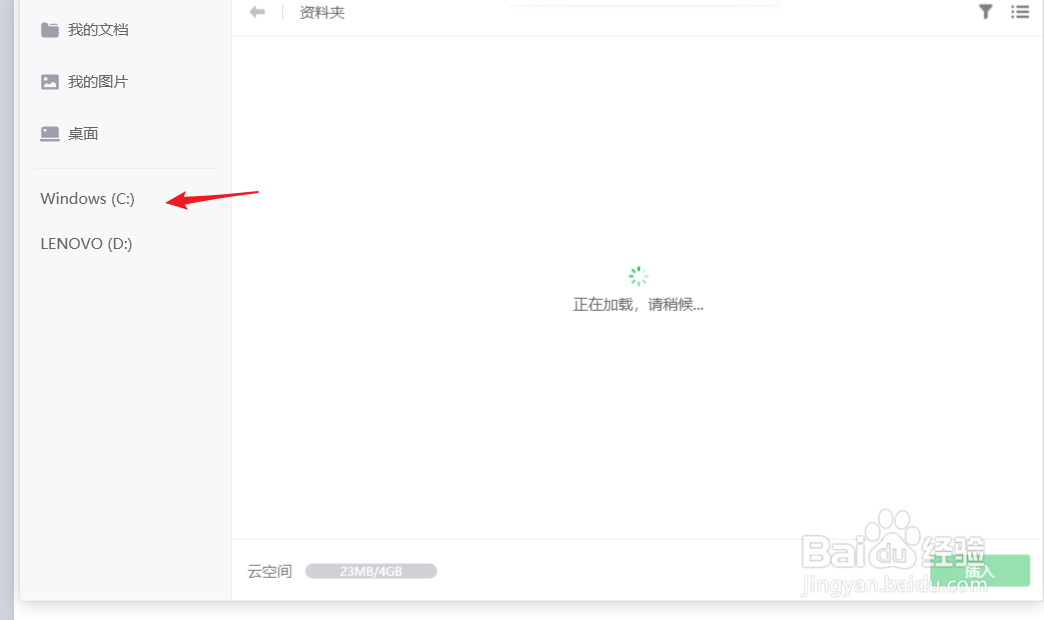Click the 我的图片 picture icon
Screen dimensions: 1044x620
(x=50, y=81)
